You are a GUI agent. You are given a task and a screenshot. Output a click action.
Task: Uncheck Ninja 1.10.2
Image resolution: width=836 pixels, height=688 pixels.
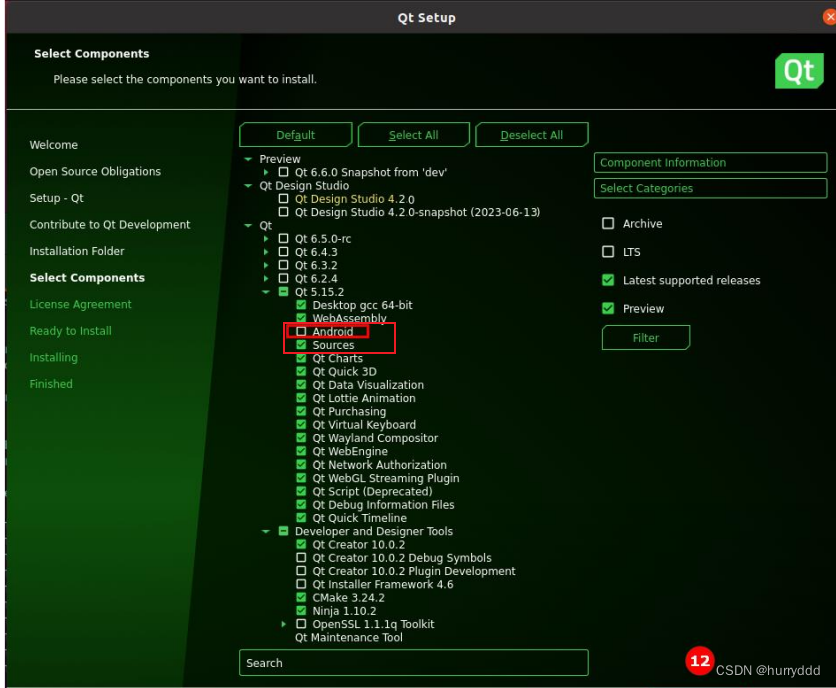(x=301, y=611)
